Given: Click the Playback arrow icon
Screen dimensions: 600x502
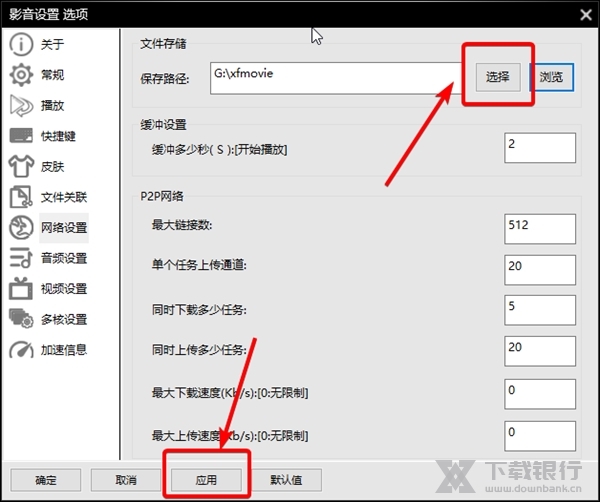Looking at the screenshot, I should pos(21,105).
